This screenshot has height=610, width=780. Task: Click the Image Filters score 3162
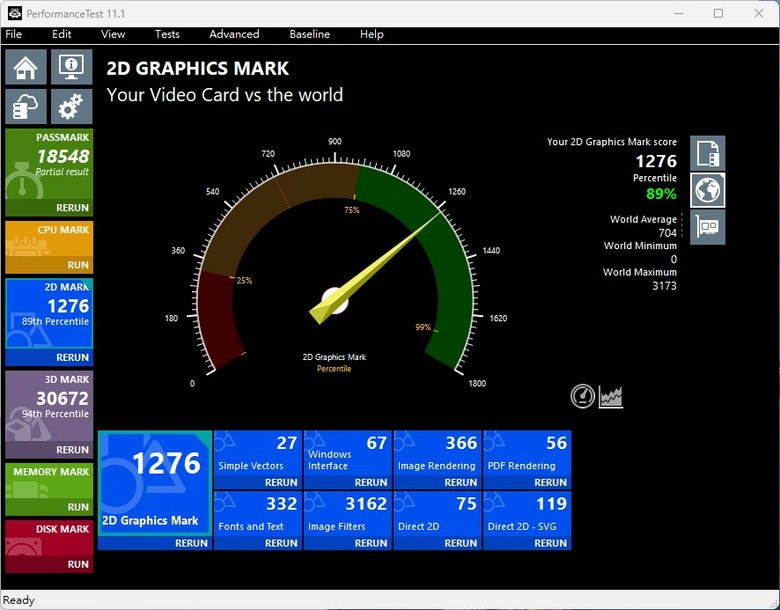366,504
